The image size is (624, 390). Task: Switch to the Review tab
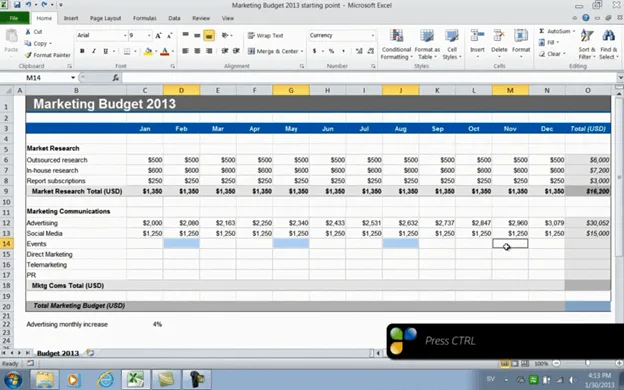(x=201, y=18)
